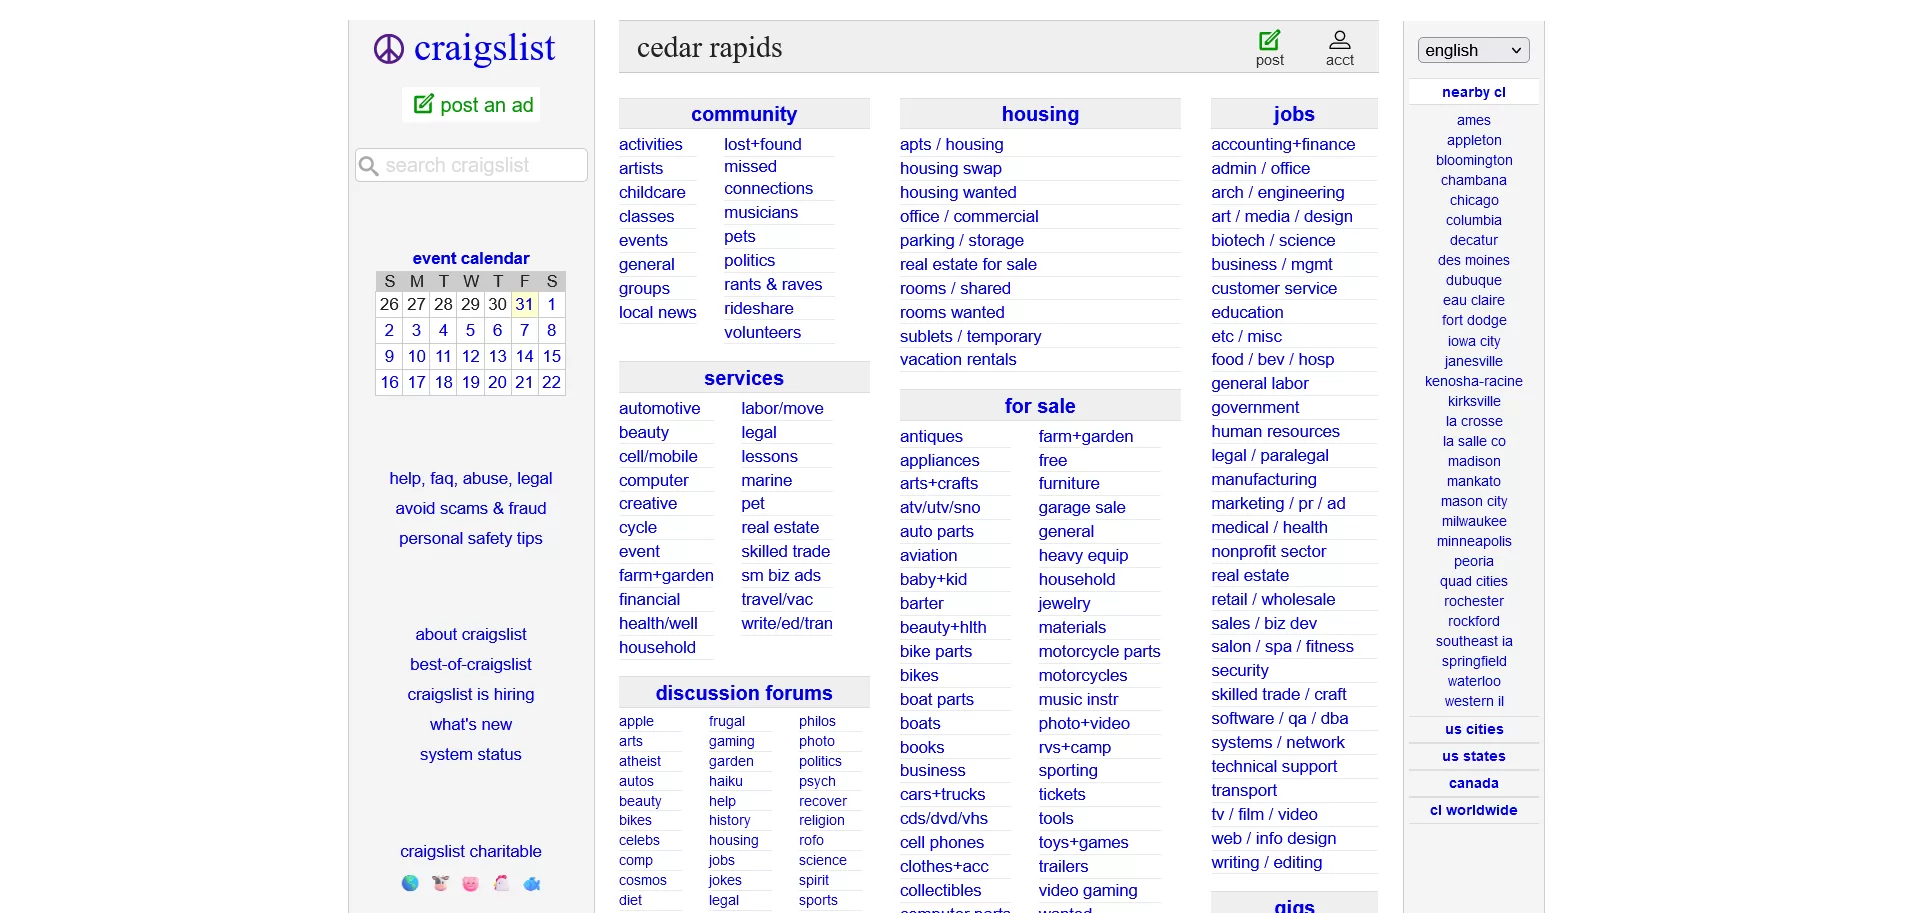Open rants & raves in community
This screenshot has height=913, width=1920.
(773, 284)
